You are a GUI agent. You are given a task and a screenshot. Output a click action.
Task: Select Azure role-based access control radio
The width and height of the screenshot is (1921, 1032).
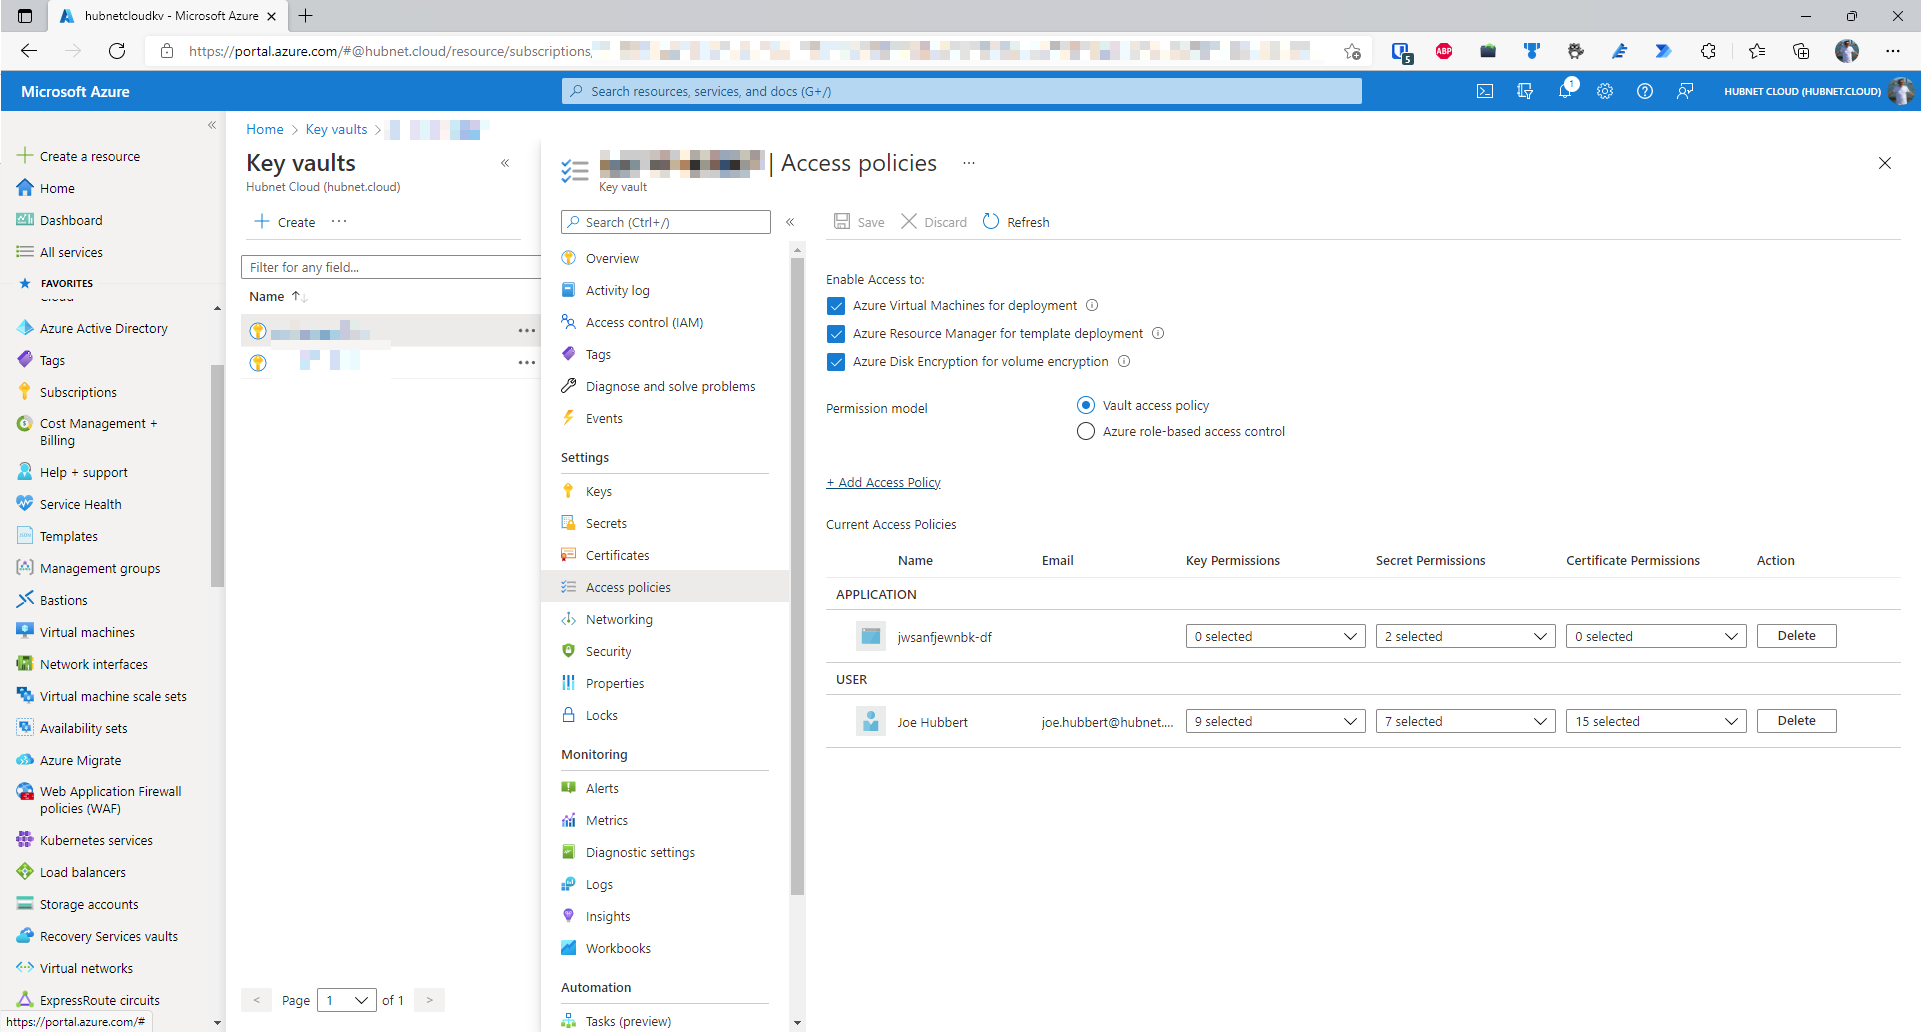pyautogui.click(x=1086, y=431)
